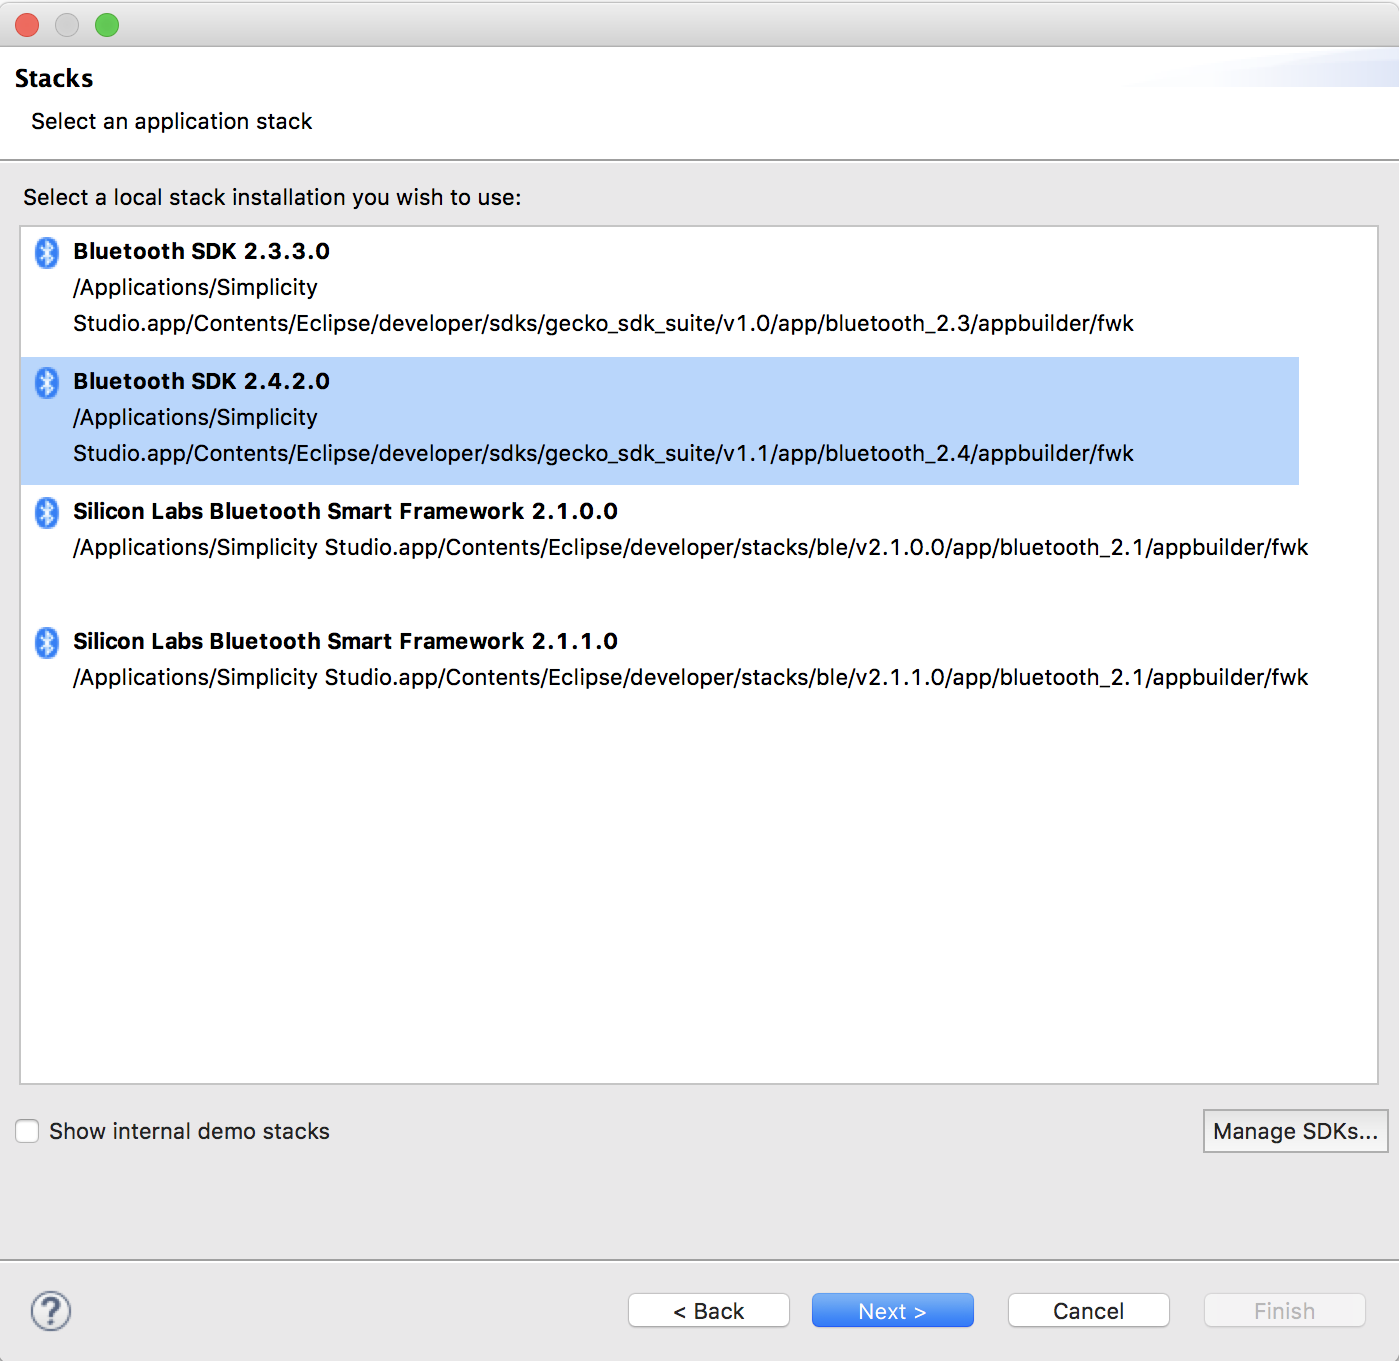
Task: Click the path ending v1.0/app/bluetooth_2.3/appbuilder/fwk
Action: pyautogui.click(x=603, y=305)
